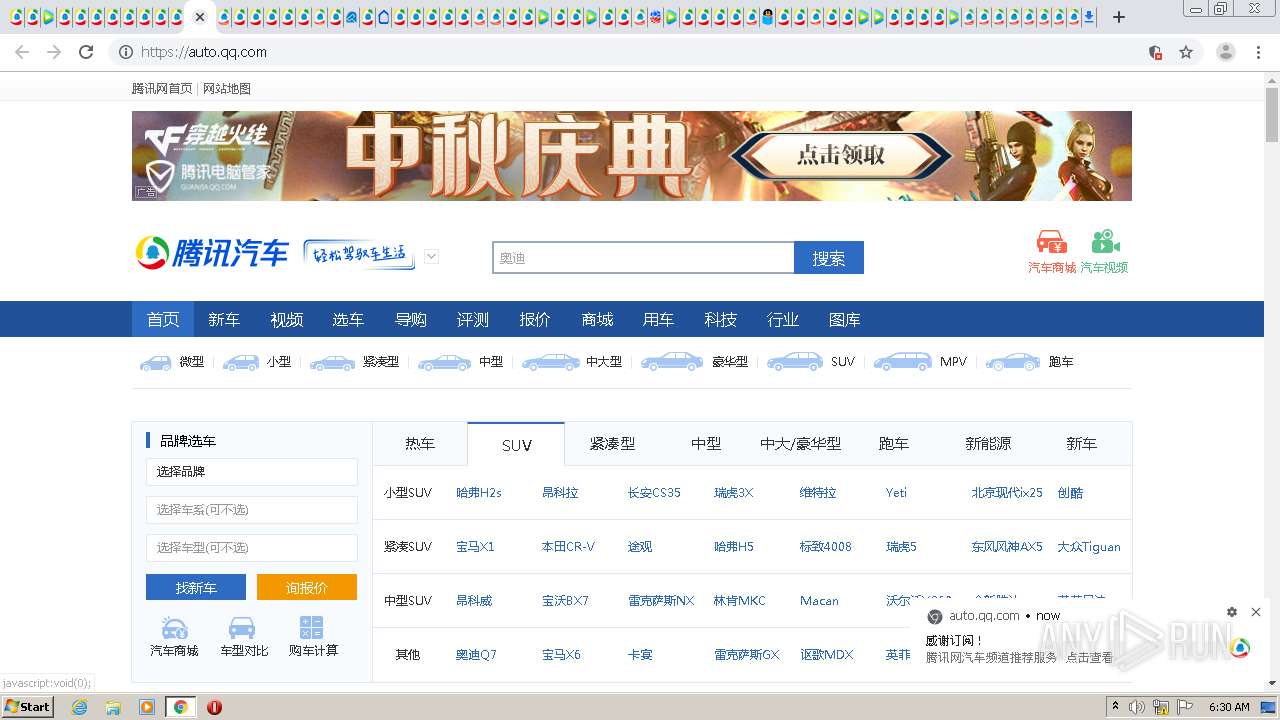Open the Windows Start menu
1280x720 pixels.
point(27,707)
